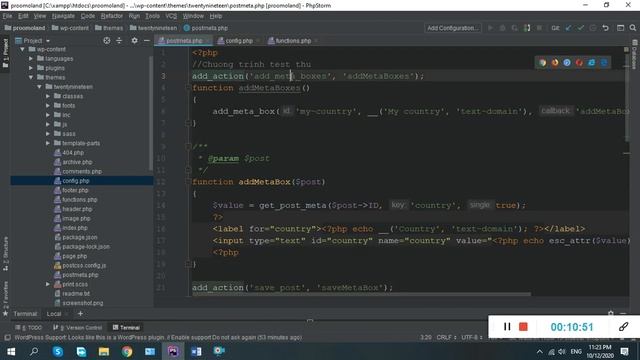640x360 pixels.
Task: Click the Debug bug toolbar icon
Action: click(x=502, y=28)
